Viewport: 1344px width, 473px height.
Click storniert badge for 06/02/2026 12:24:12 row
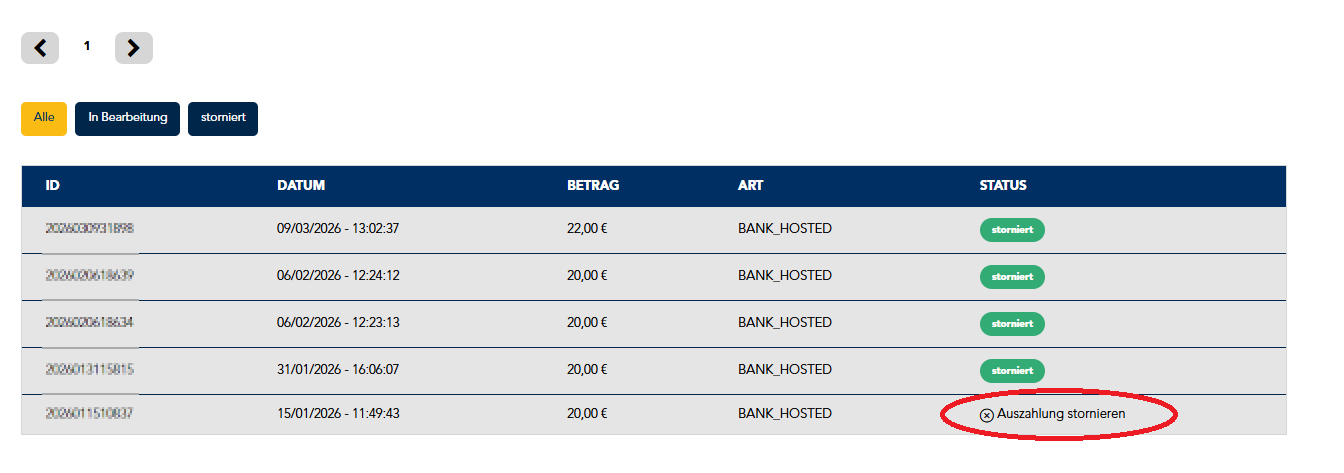(x=1012, y=277)
